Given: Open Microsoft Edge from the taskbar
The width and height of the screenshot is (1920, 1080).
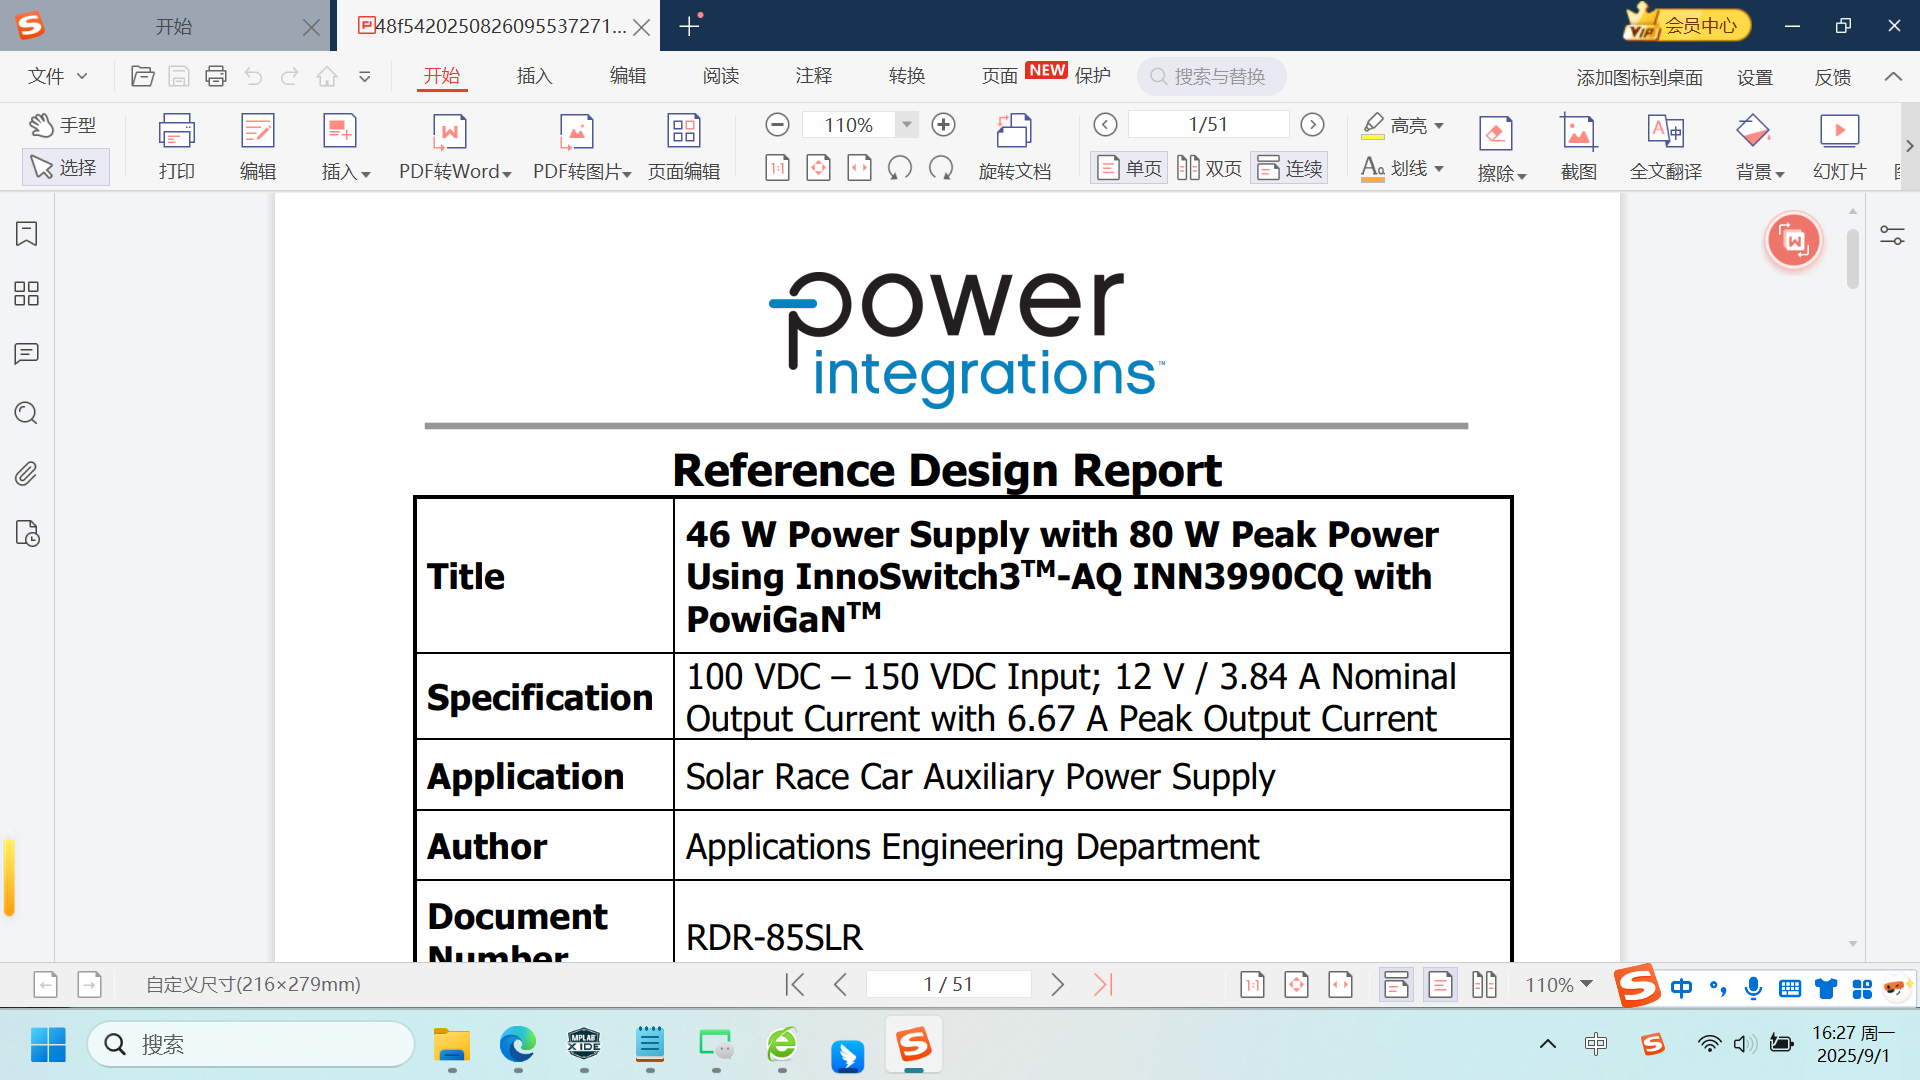Looking at the screenshot, I should click(x=518, y=1045).
